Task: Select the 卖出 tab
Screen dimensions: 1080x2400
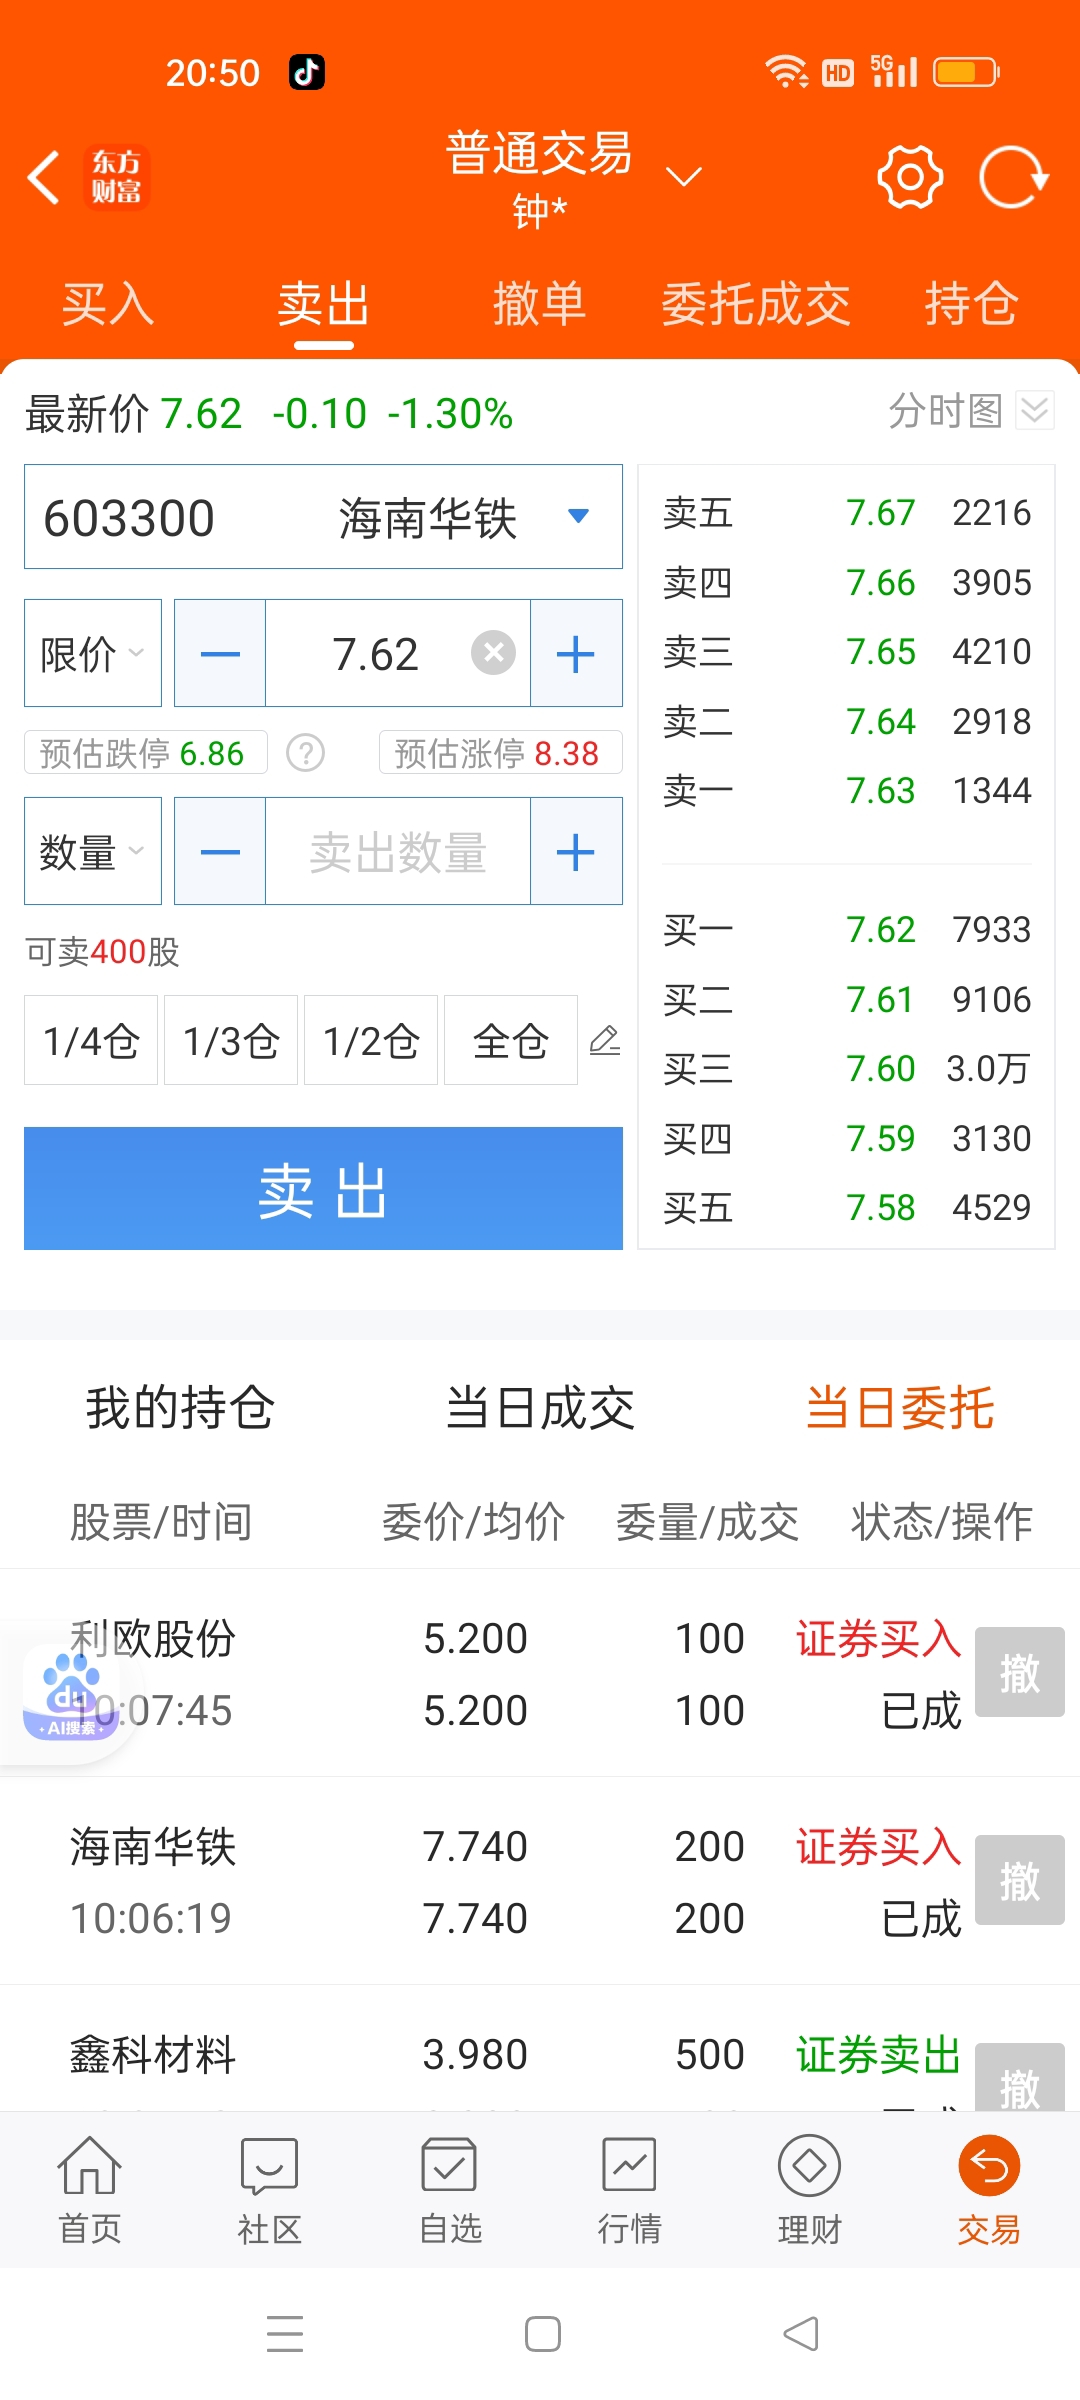Action: tap(323, 304)
